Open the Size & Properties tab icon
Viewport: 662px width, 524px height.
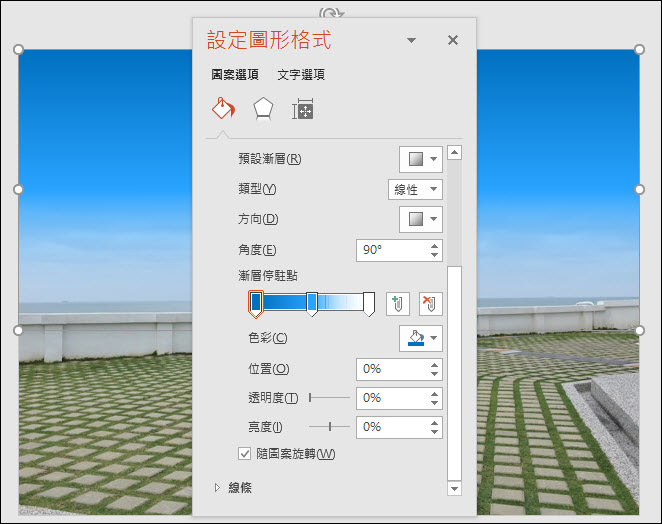pos(303,109)
